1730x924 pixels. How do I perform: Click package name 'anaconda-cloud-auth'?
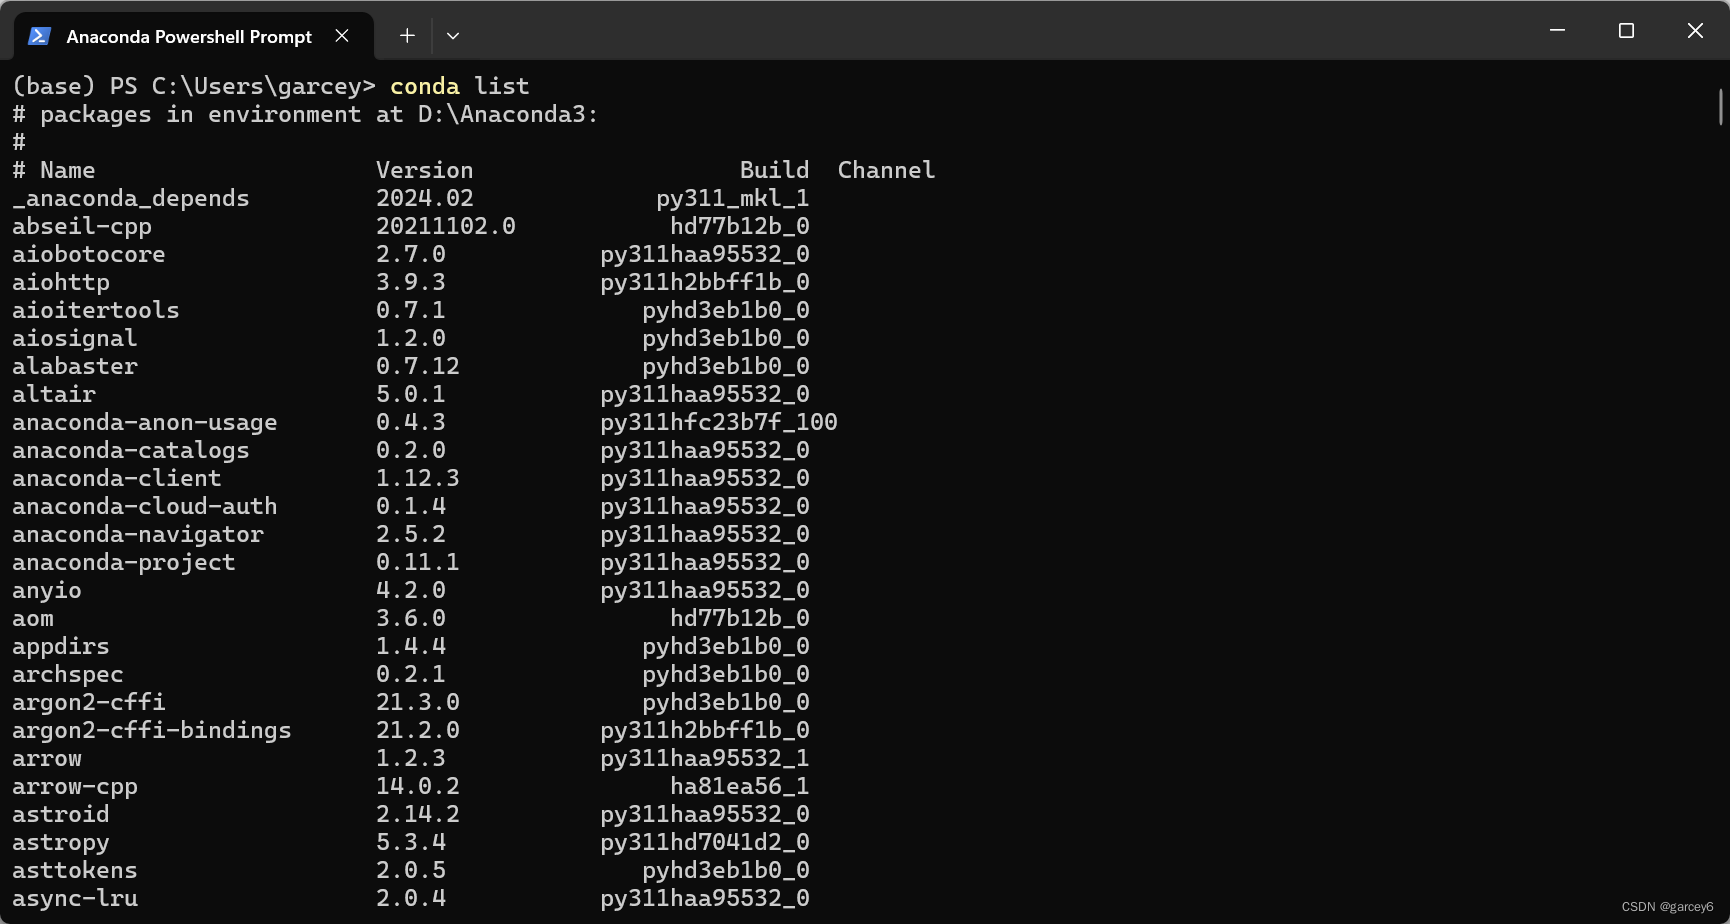[x=144, y=506]
